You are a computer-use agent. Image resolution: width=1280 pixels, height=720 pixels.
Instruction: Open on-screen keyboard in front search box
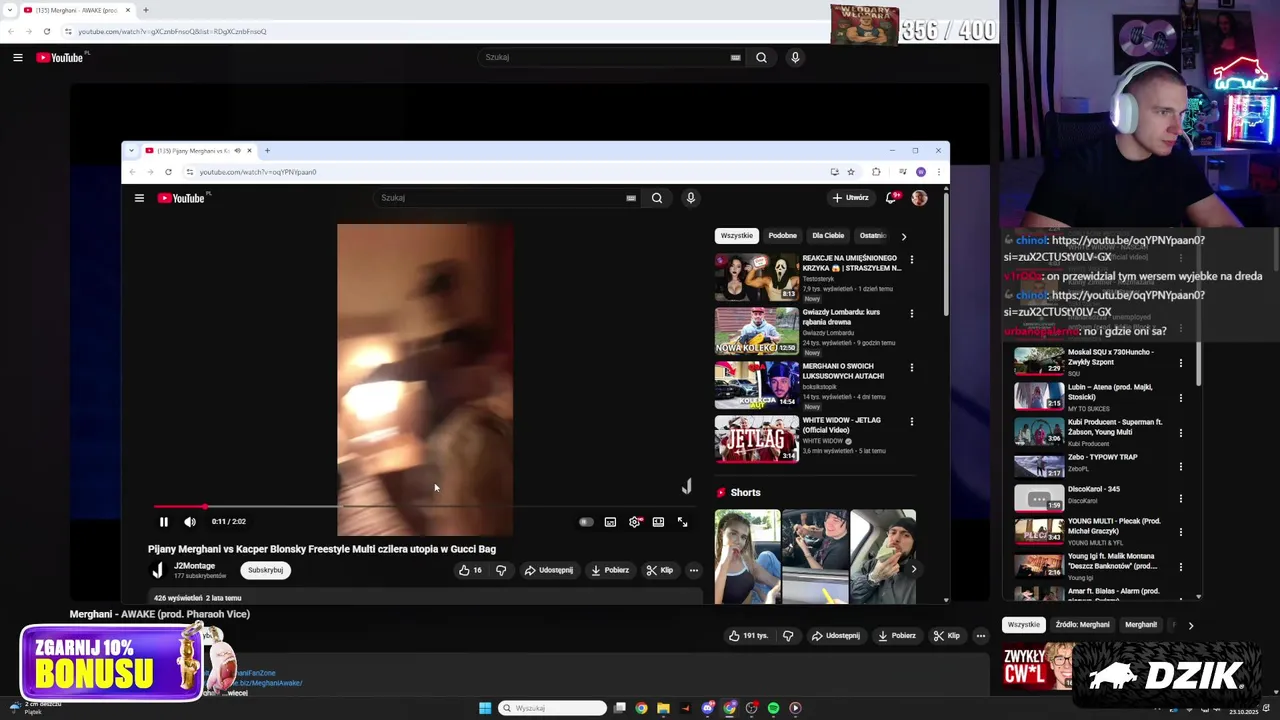(631, 198)
